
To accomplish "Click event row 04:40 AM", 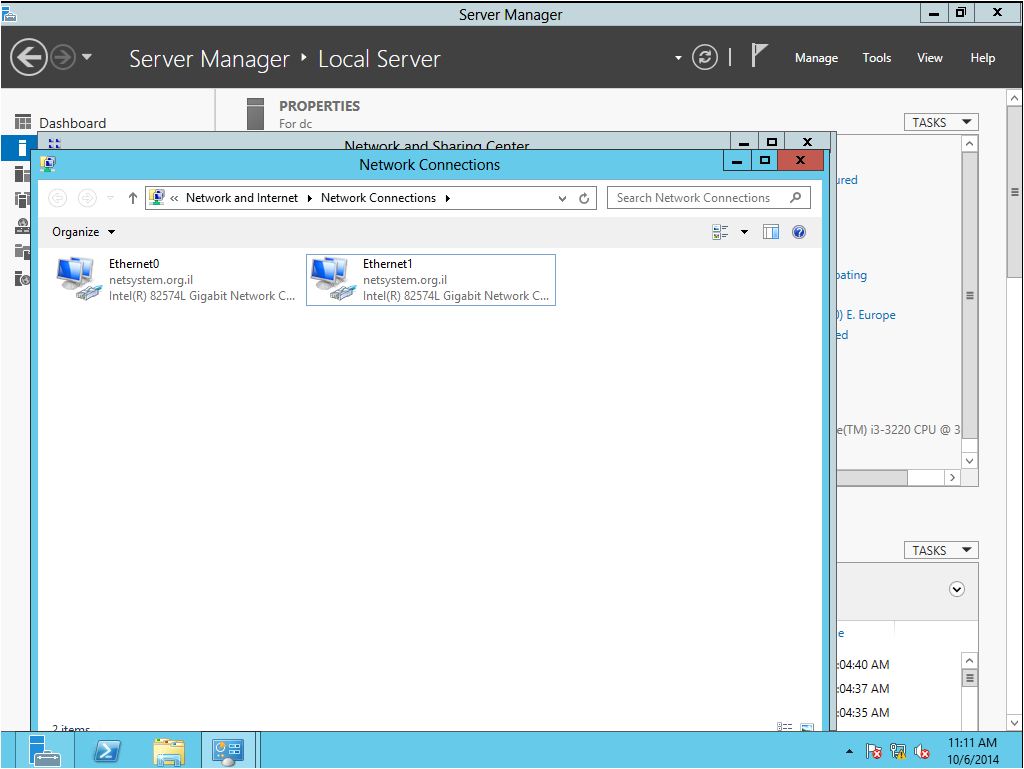I will pos(863,665).
